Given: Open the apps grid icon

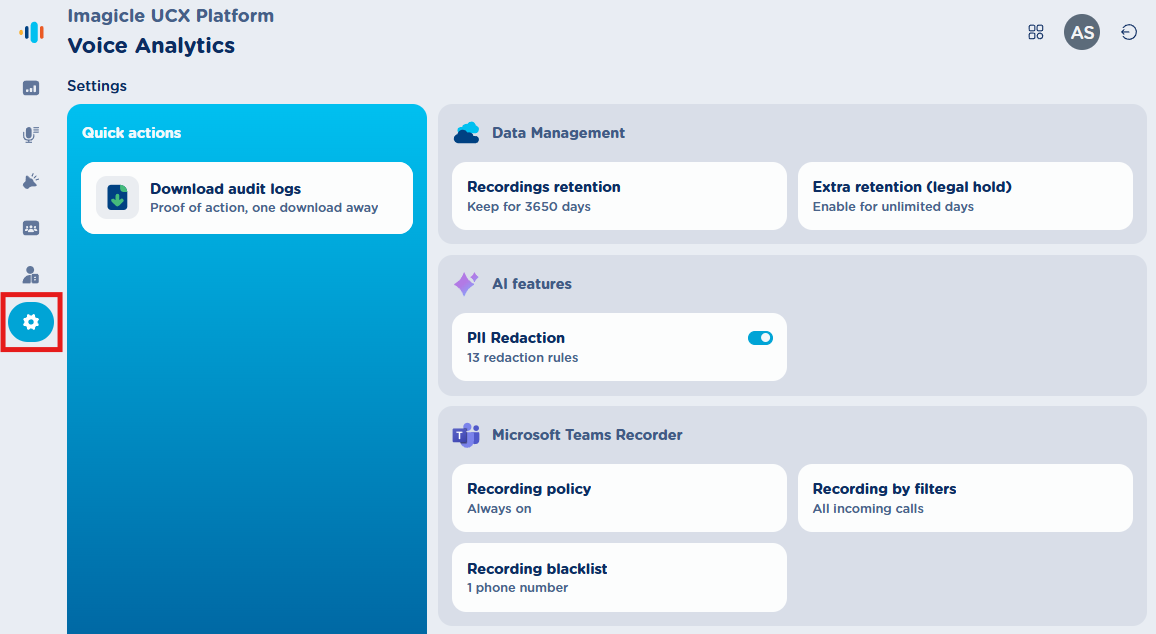Looking at the screenshot, I should click(1036, 32).
